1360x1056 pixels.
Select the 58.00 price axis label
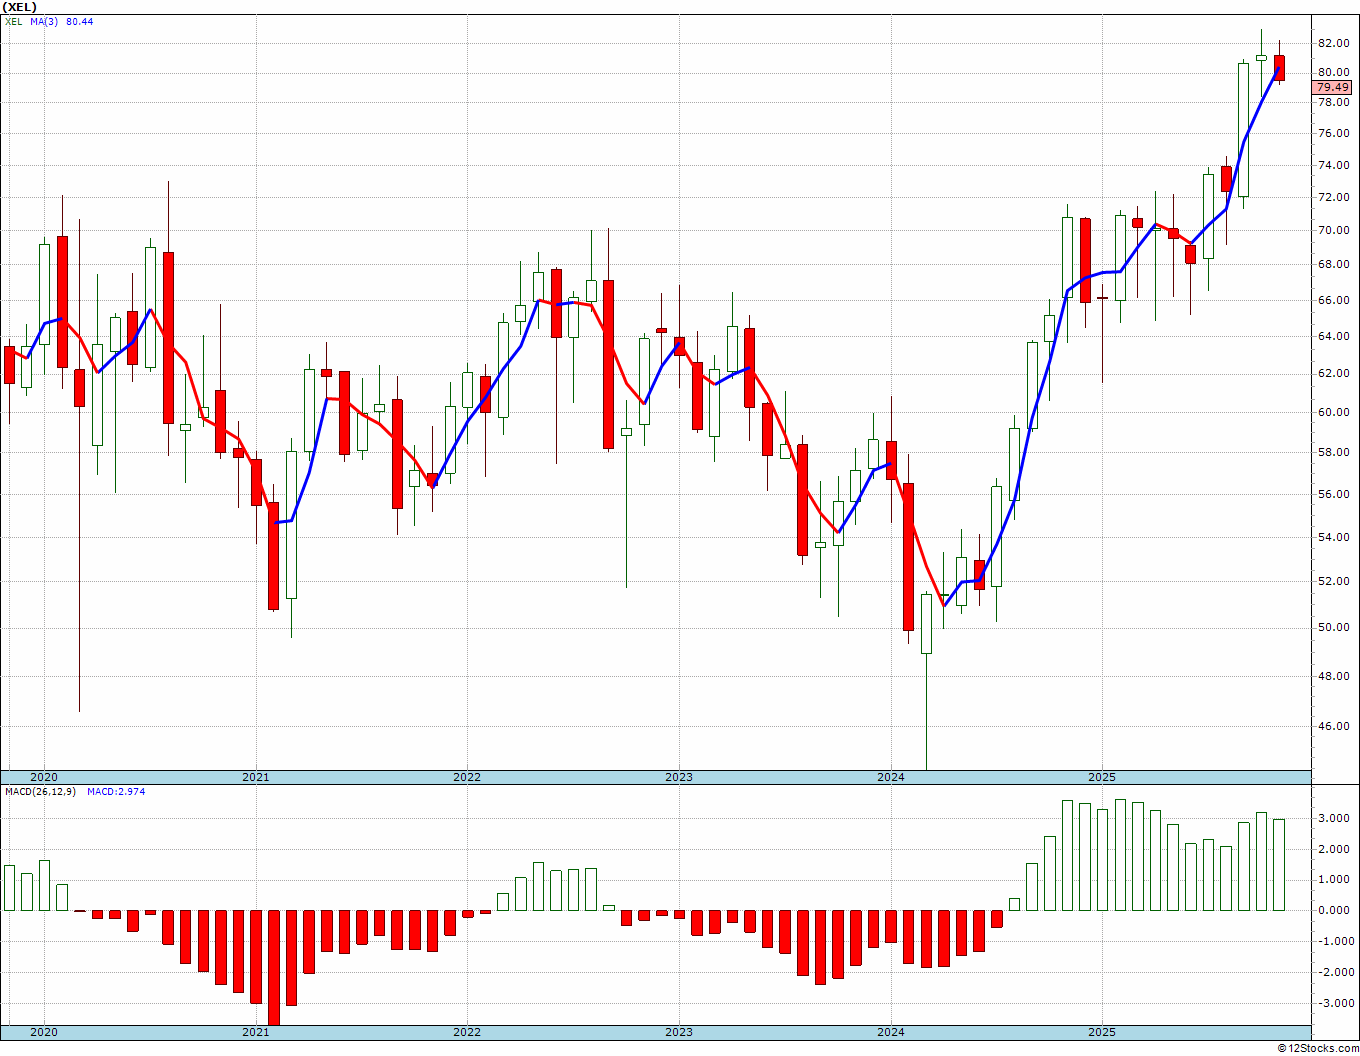[x=1333, y=452]
